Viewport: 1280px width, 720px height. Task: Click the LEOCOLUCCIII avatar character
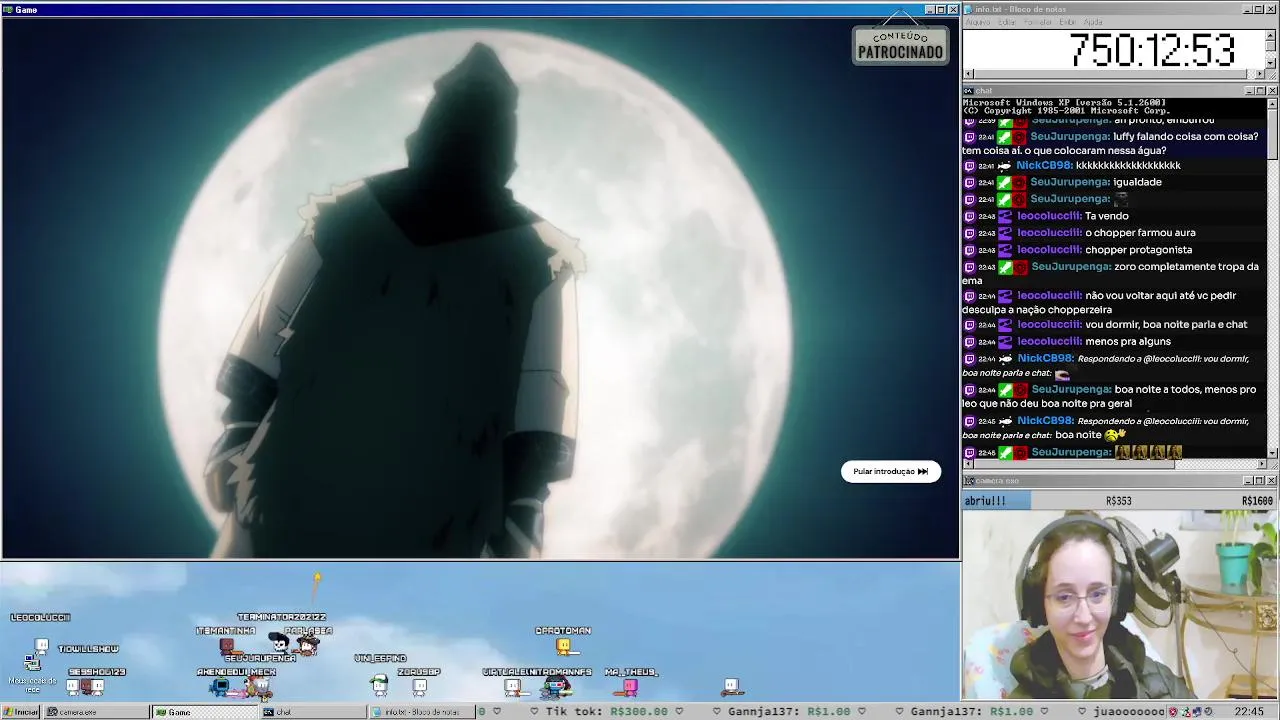[41, 646]
